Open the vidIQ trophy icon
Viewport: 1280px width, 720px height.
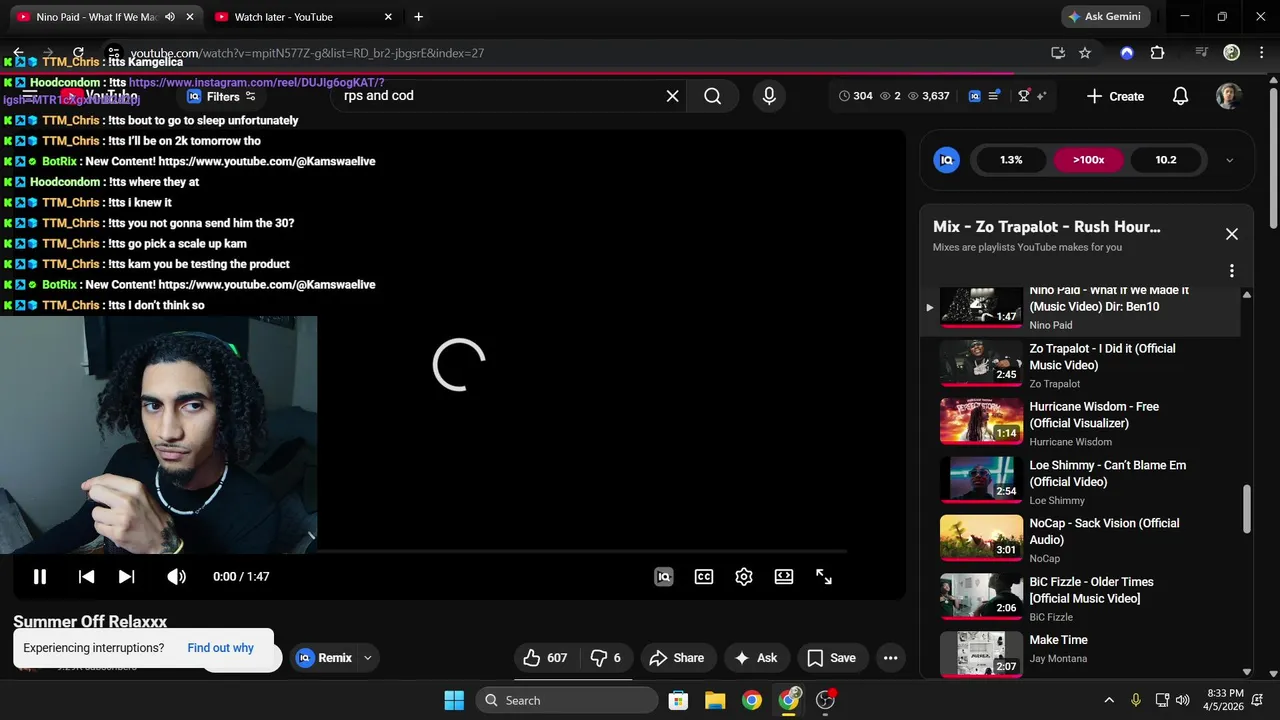click(1024, 96)
